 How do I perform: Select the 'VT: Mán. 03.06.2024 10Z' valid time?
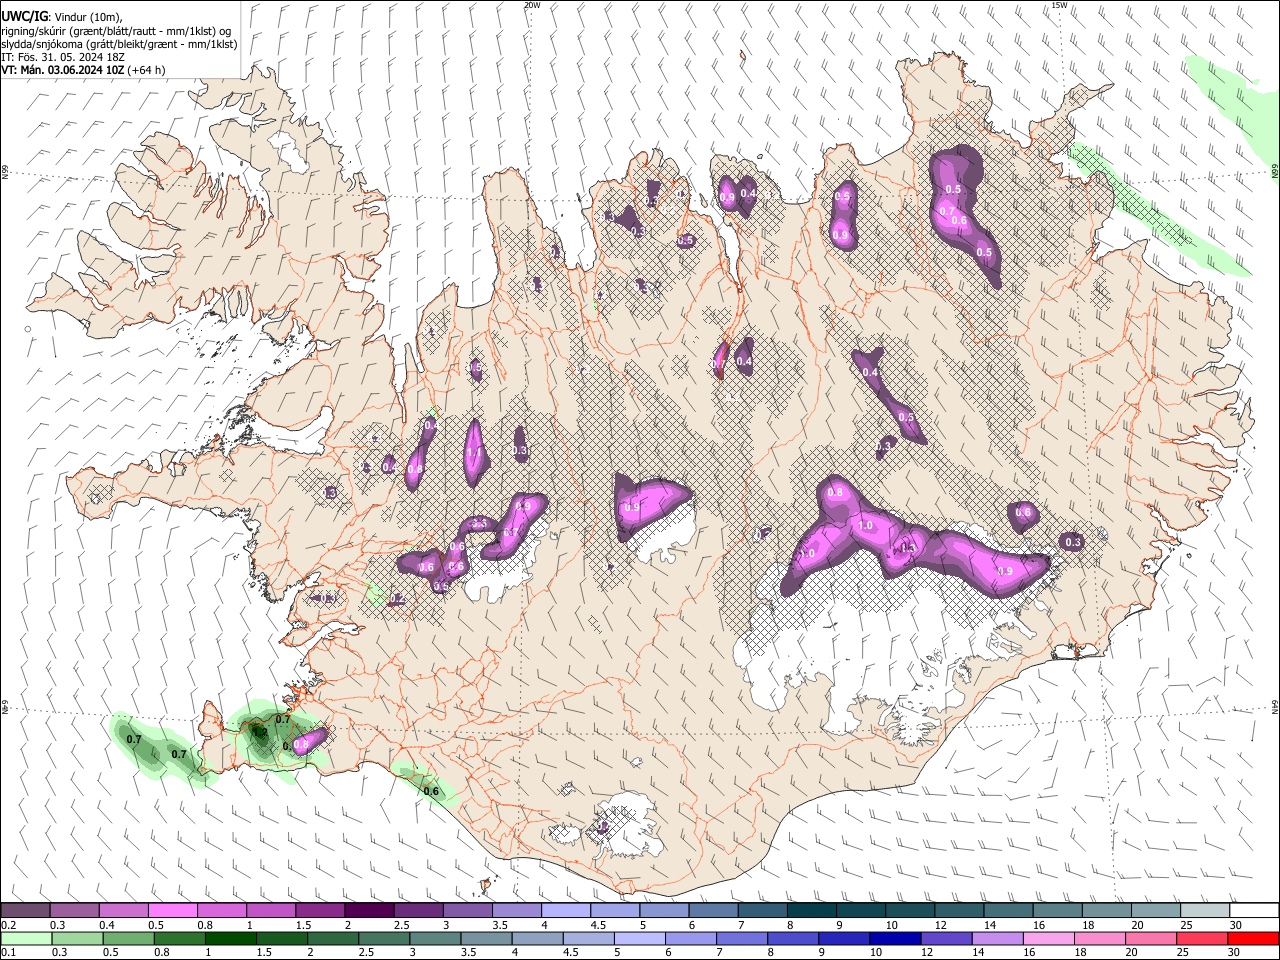[x=64, y=70]
